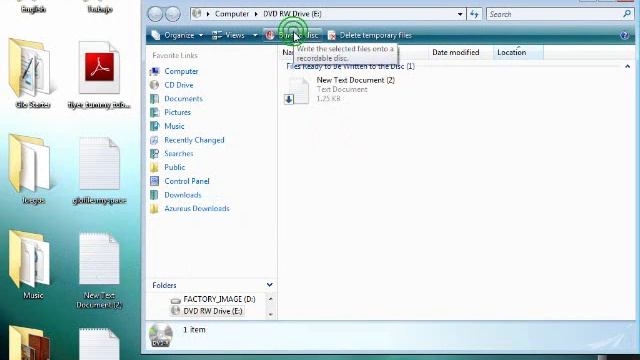Click the Public link text

click(x=175, y=167)
